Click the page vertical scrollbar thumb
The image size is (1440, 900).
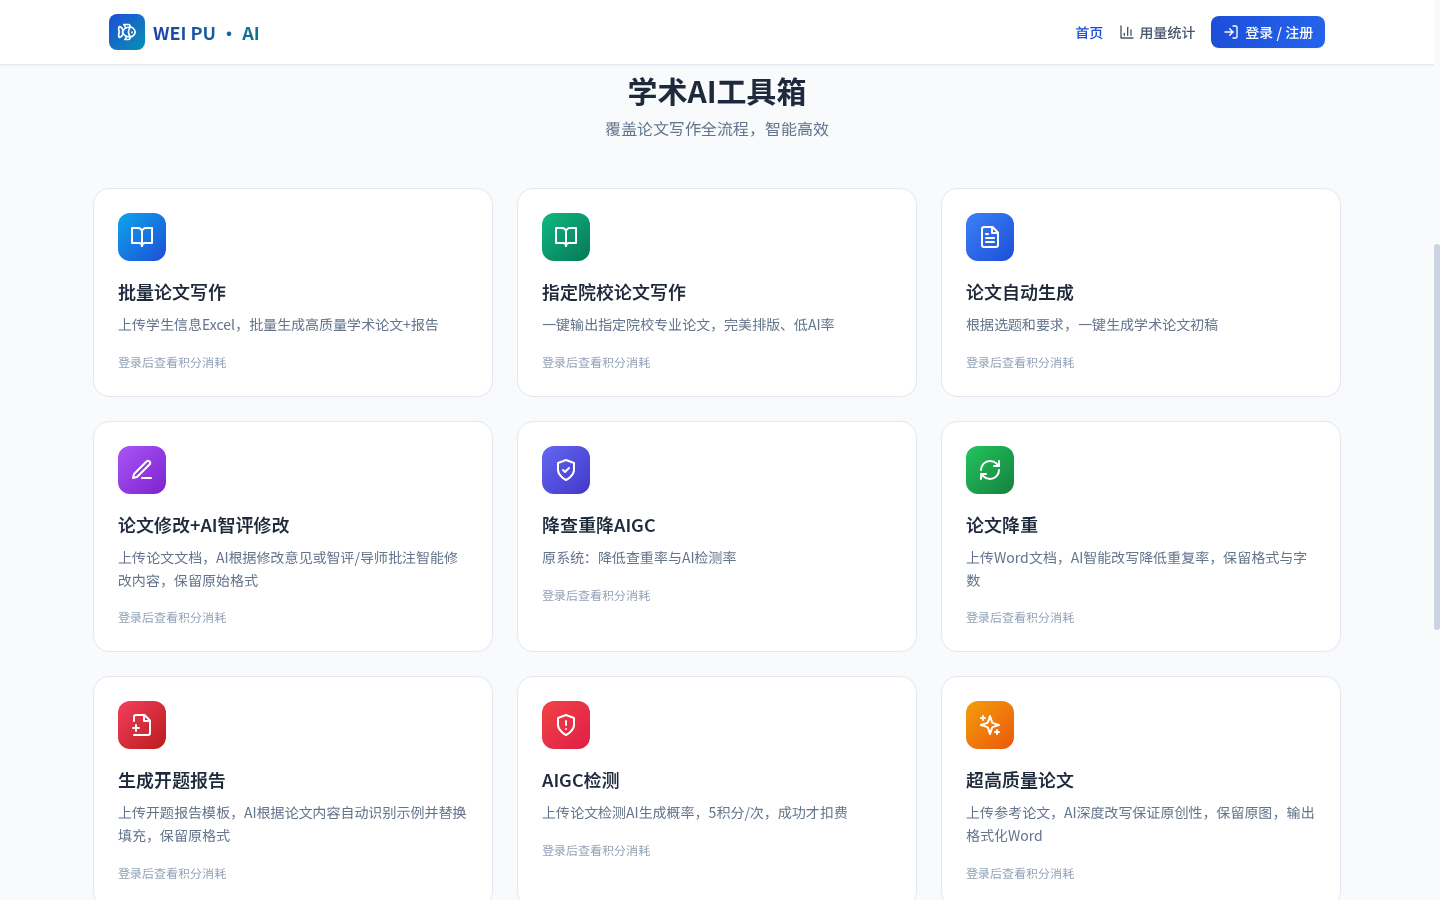pos(1437,436)
